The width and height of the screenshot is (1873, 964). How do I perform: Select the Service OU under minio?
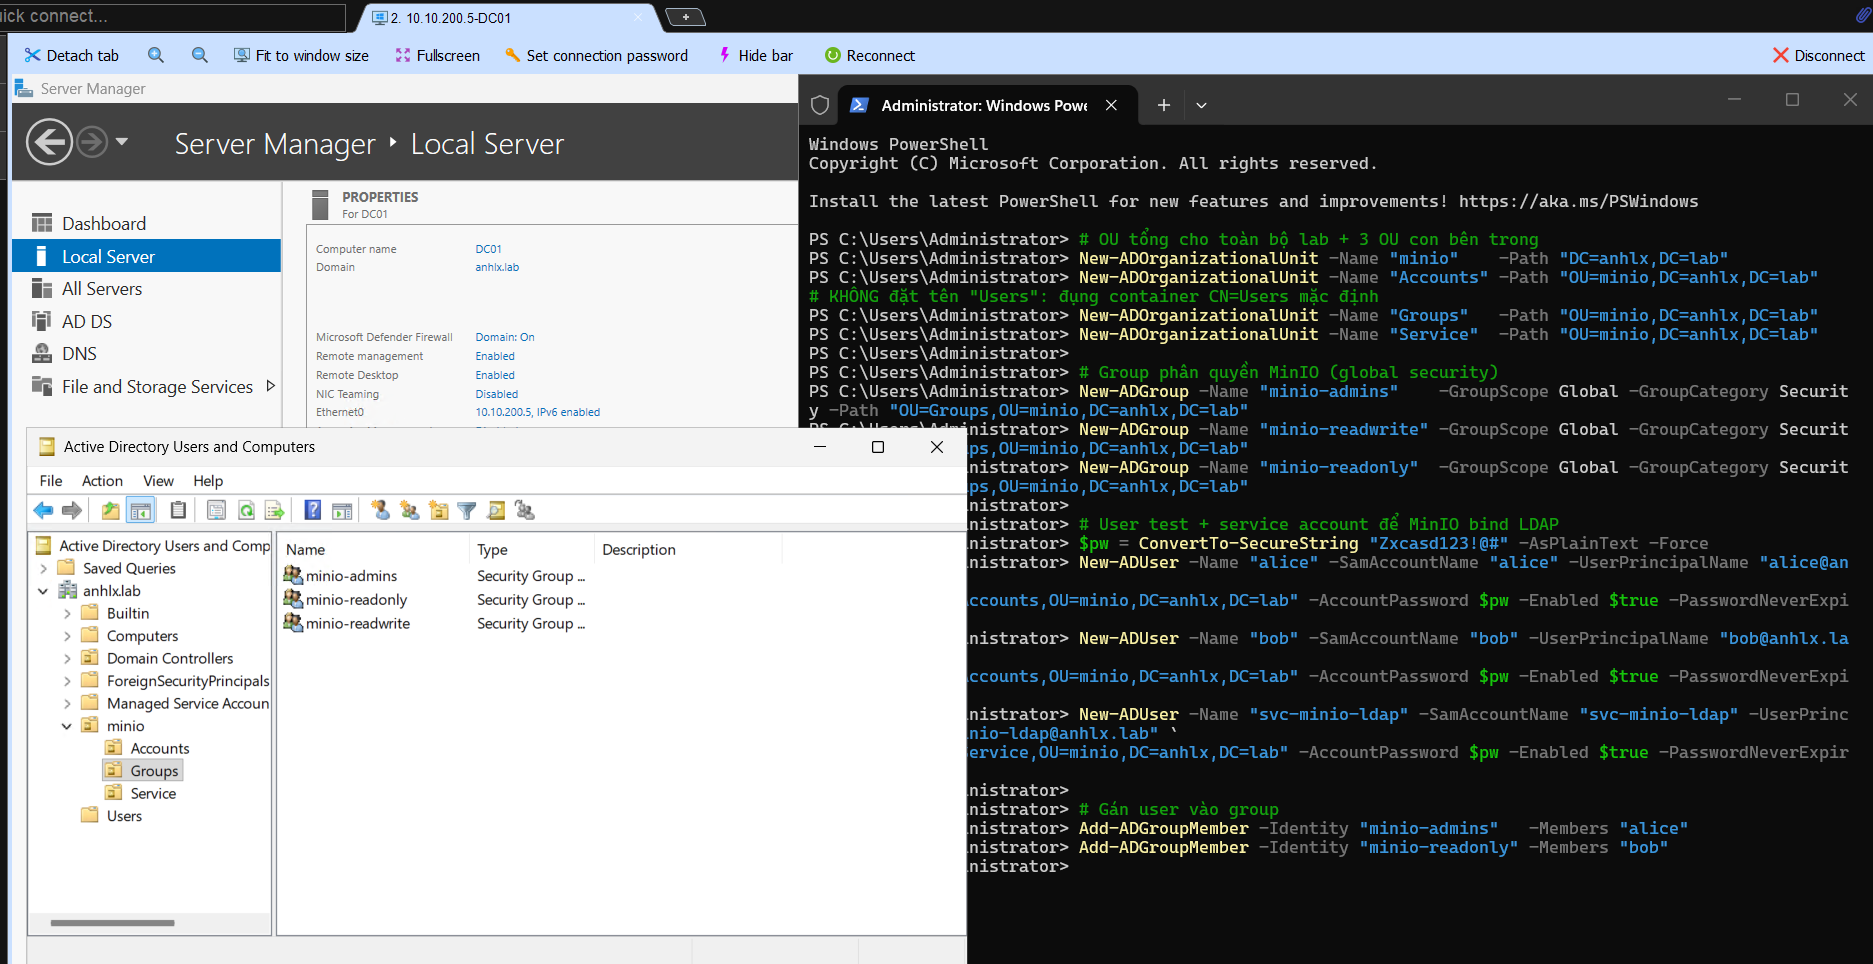point(153,793)
